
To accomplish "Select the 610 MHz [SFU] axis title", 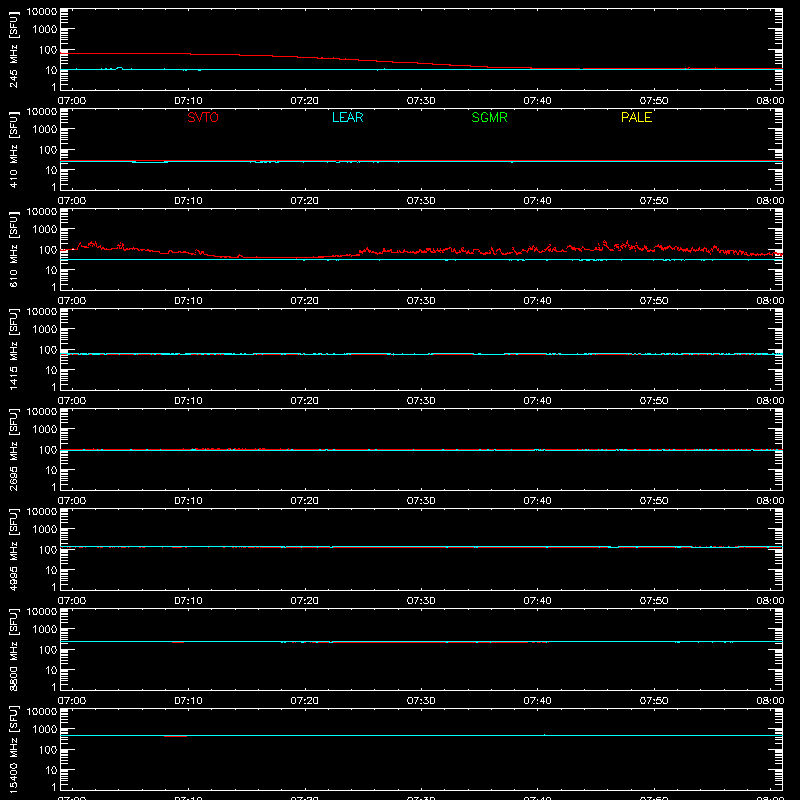I will click(x=13, y=250).
